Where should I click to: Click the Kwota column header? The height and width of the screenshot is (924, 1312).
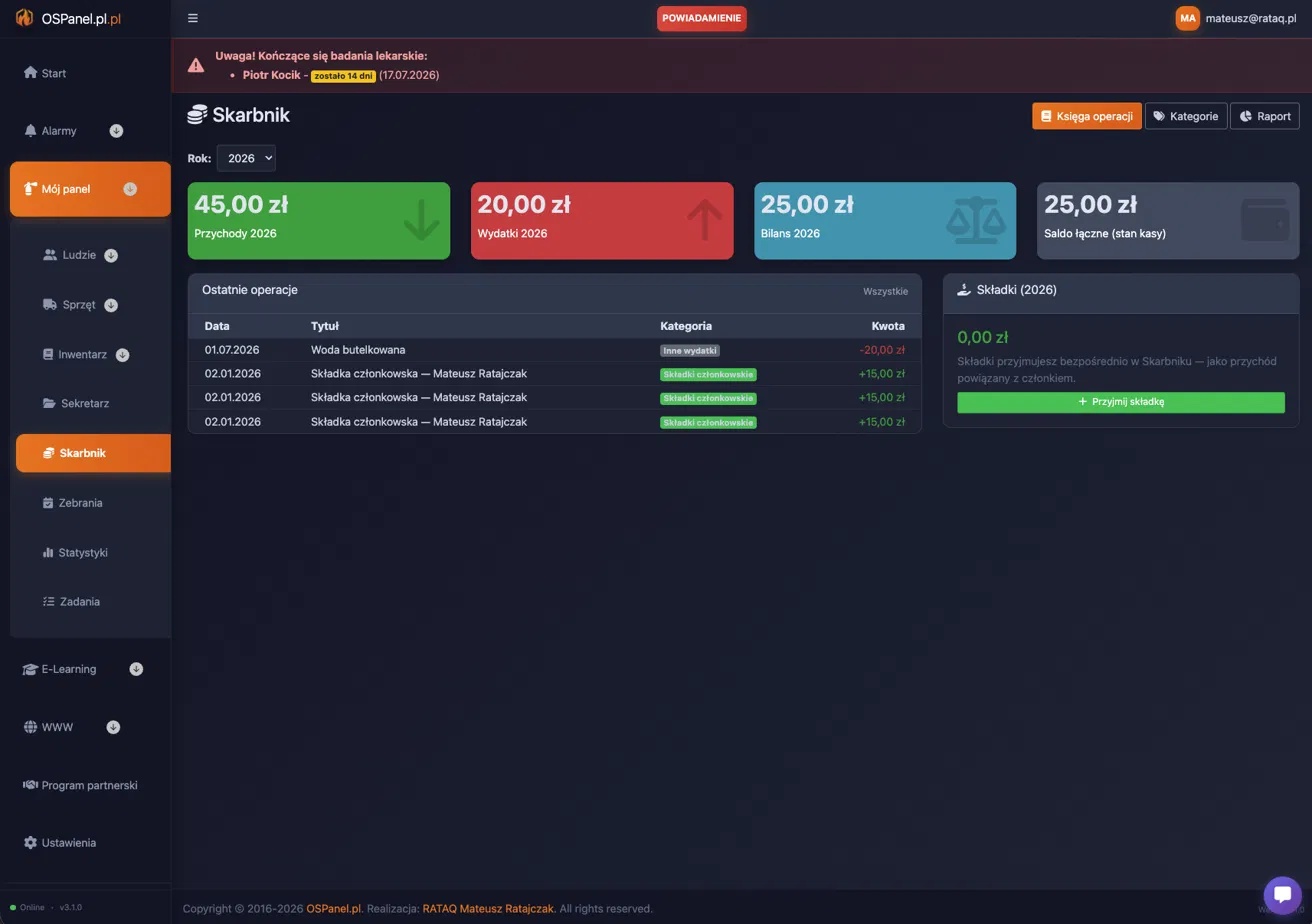[x=888, y=326]
